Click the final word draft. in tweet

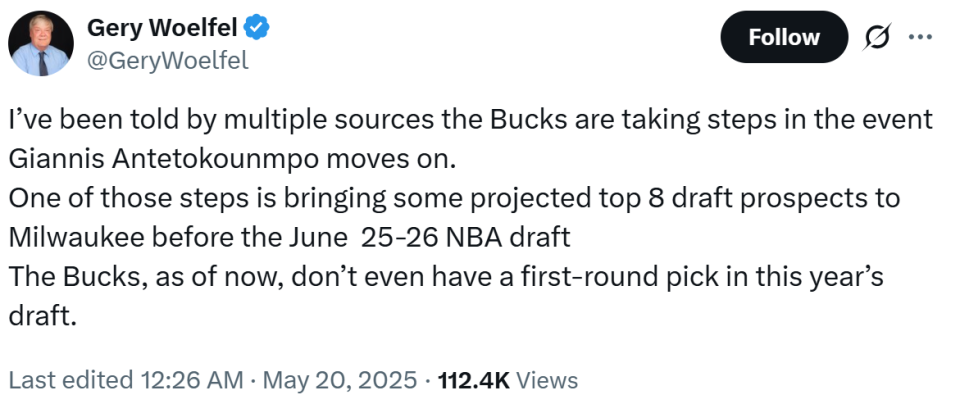43,316
